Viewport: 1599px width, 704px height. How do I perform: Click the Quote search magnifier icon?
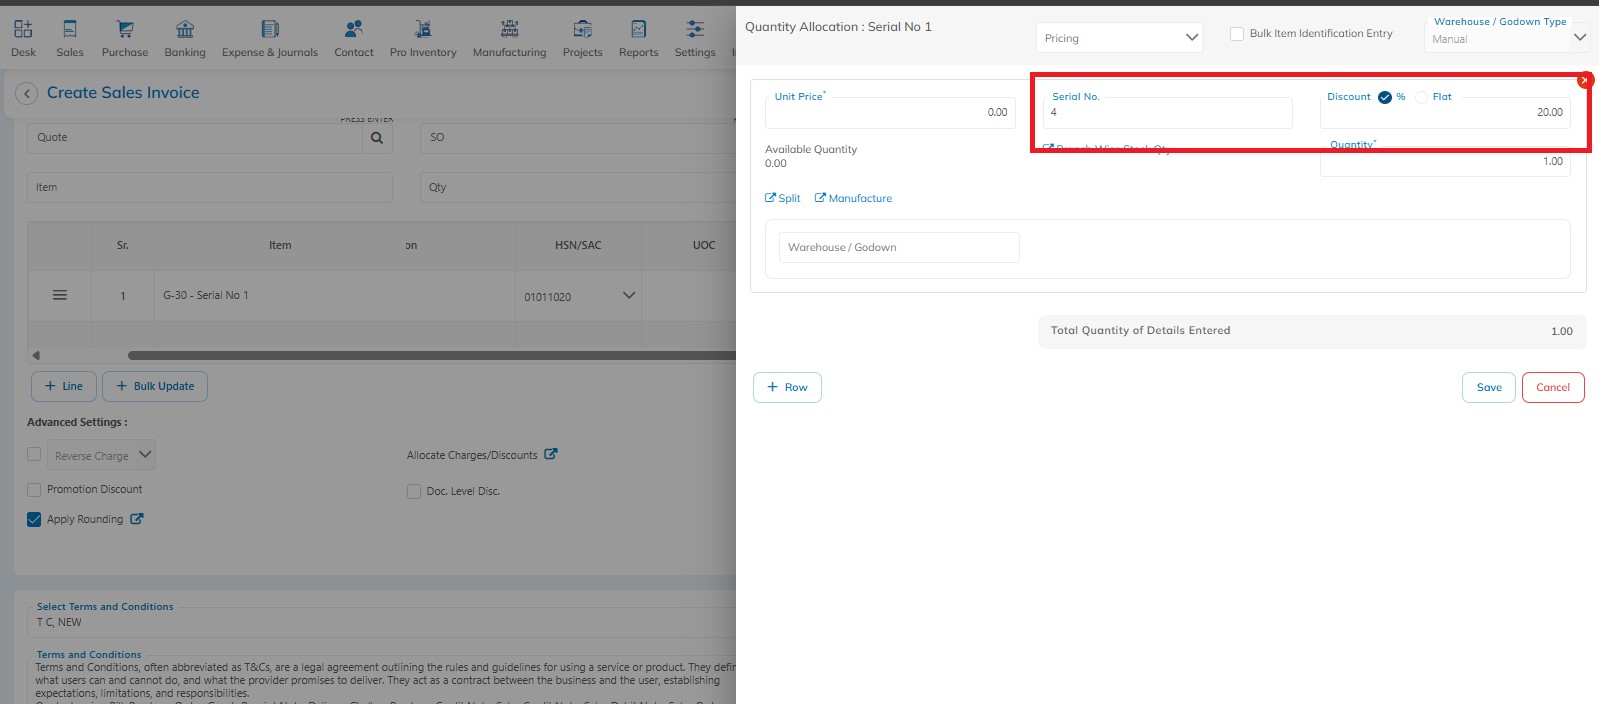[x=377, y=138]
